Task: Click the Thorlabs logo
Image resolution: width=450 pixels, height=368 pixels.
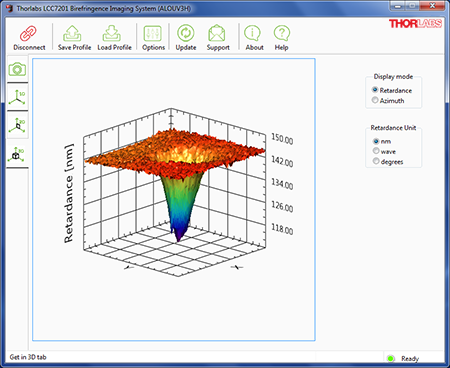Action: 415,24
